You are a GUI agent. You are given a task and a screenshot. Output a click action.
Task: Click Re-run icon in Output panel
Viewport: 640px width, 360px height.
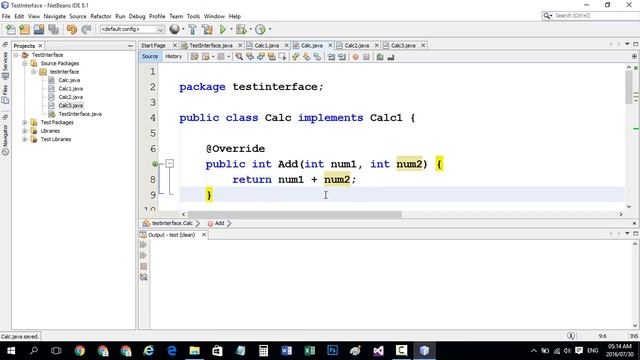tap(143, 244)
